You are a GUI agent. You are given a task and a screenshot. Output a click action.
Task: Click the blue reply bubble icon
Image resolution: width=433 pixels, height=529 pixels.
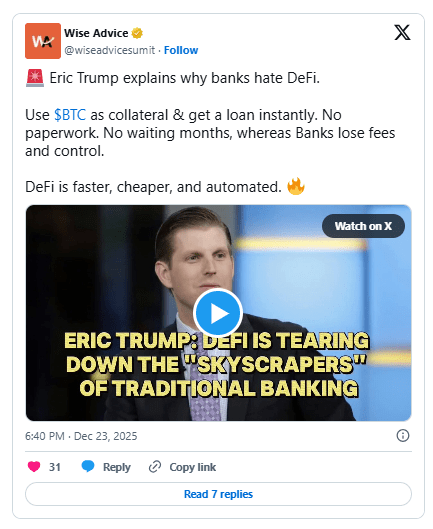pyautogui.click(x=88, y=466)
